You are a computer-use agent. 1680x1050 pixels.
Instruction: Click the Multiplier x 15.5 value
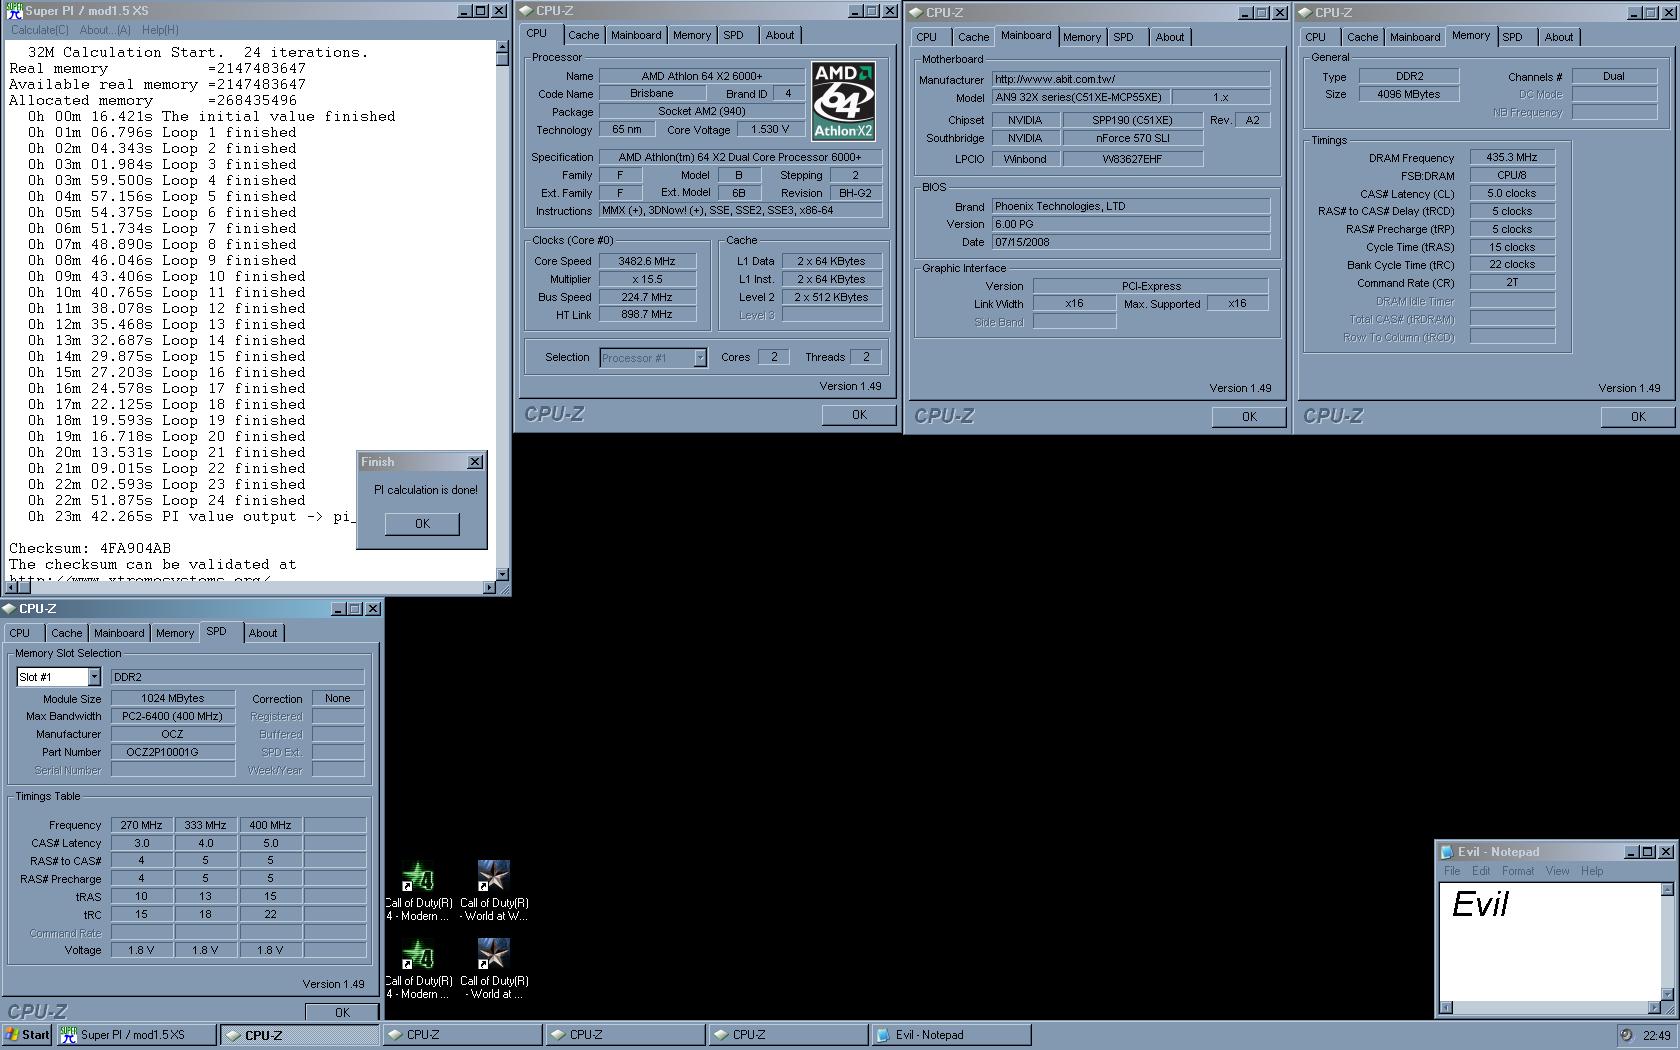(x=647, y=279)
